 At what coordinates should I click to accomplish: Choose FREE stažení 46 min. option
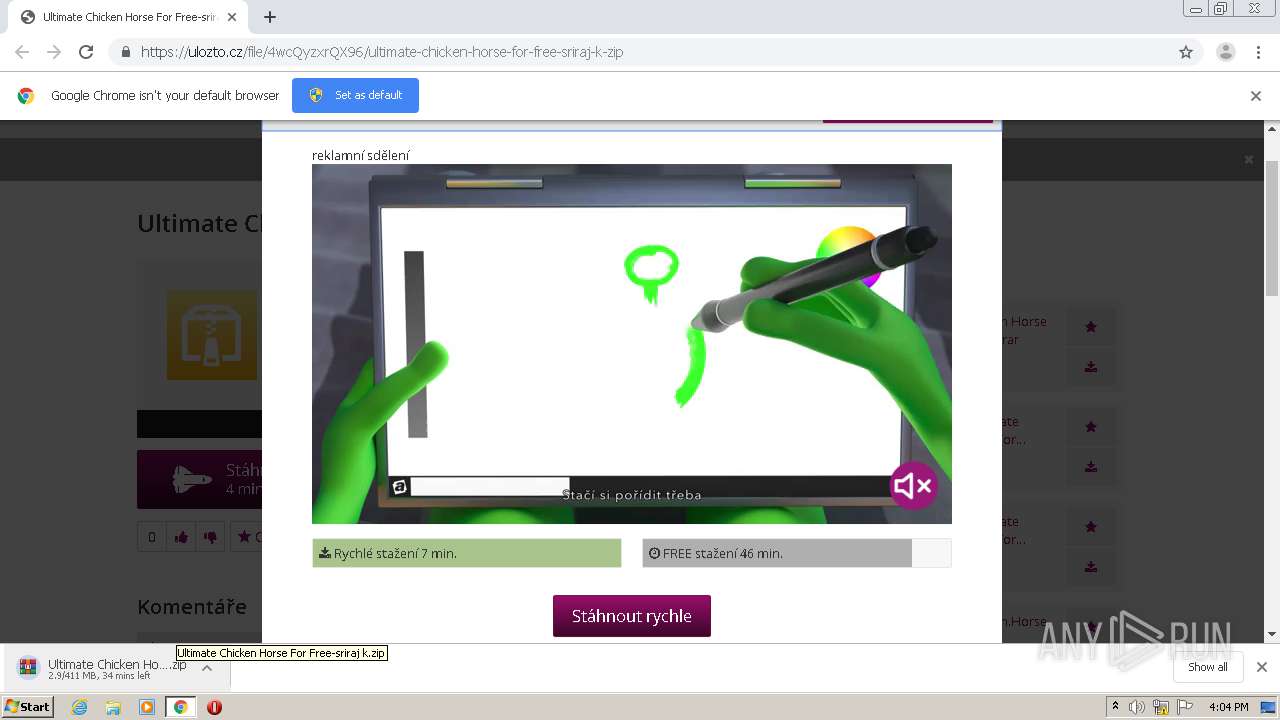click(797, 553)
